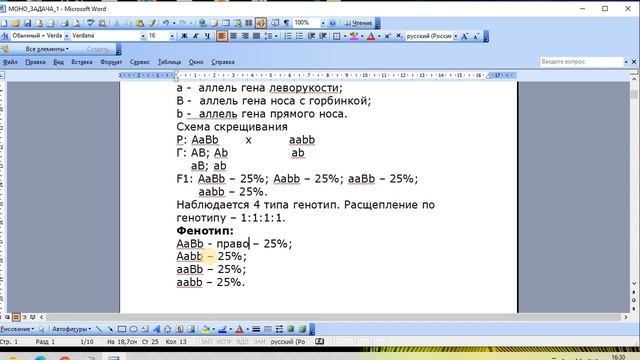Screen dimensions: 640x360
Task: Click the "Введите вопрос" help search field
Action: 581,62
